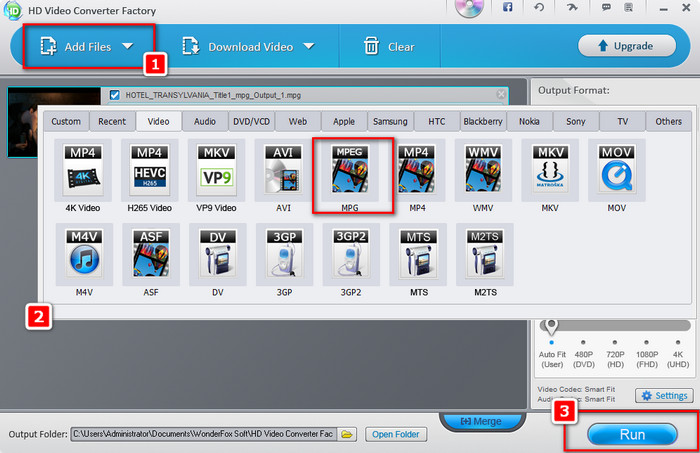The height and width of the screenshot is (453, 700).
Task: Click the Upgrade button
Action: coord(627,46)
